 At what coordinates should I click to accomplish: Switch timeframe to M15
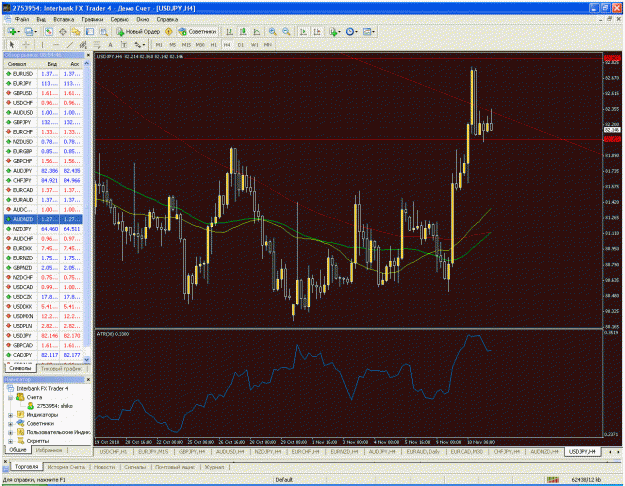coord(186,45)
